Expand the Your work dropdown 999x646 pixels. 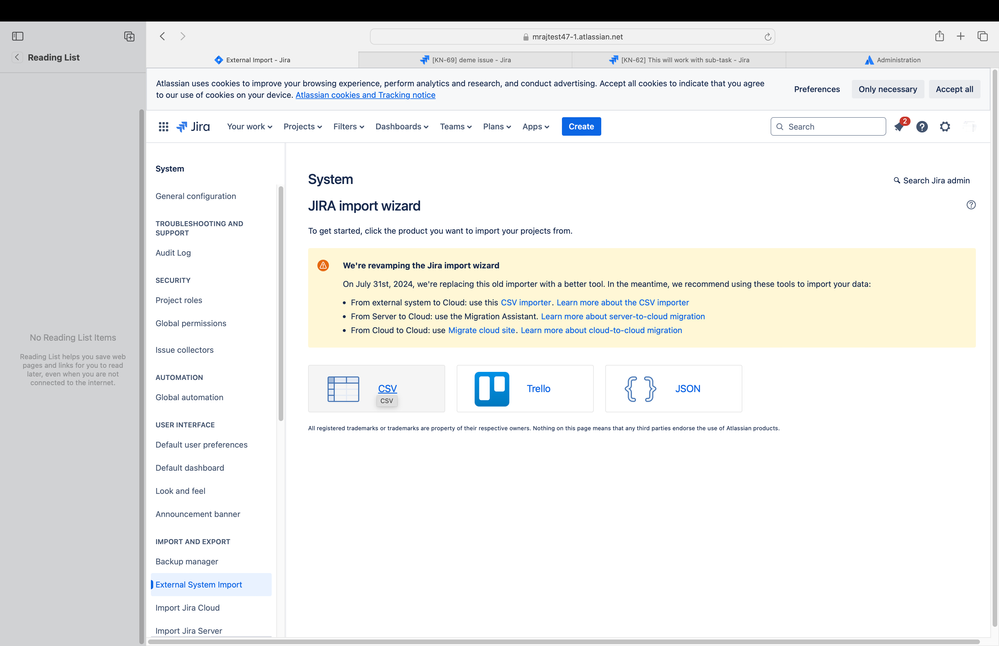coord(249,127)
